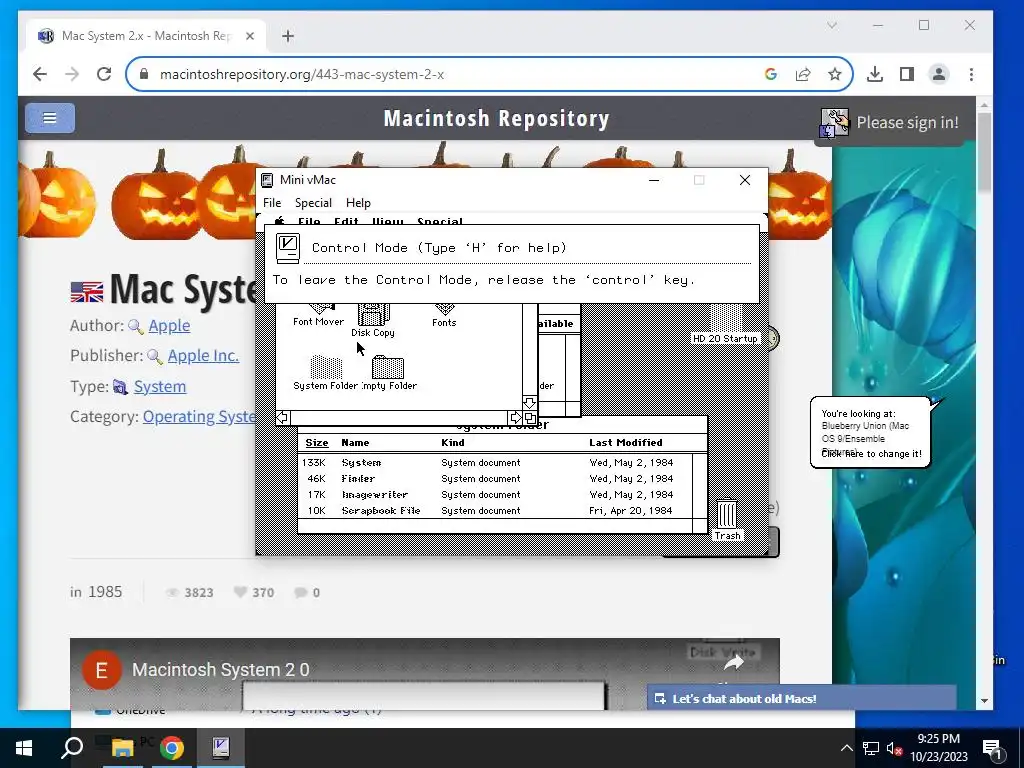
Task: Reload the page
Action: pos(104,74)
